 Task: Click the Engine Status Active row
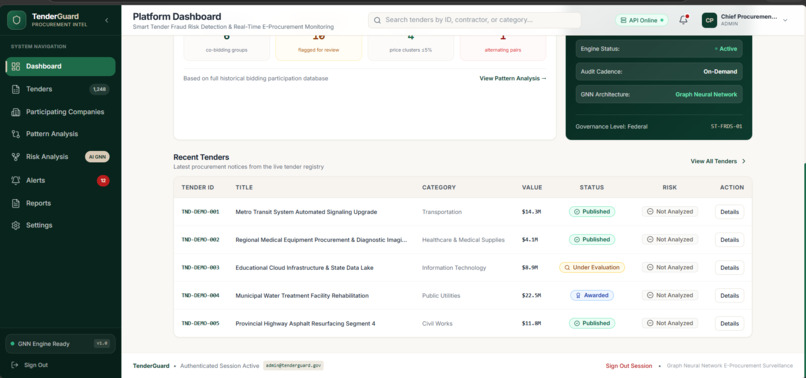click(659, 49)
